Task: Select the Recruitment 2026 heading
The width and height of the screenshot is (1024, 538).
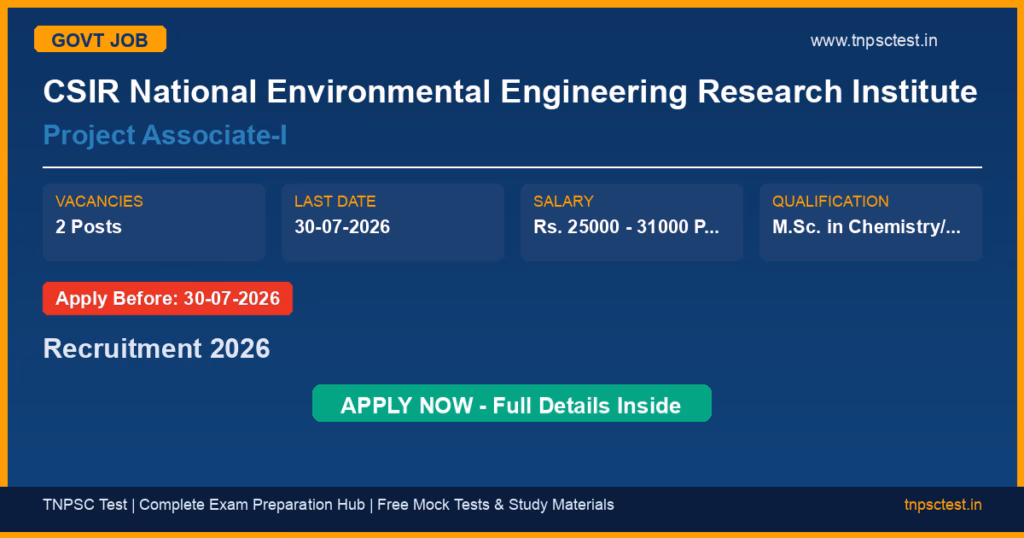Action: pos(156,349)
